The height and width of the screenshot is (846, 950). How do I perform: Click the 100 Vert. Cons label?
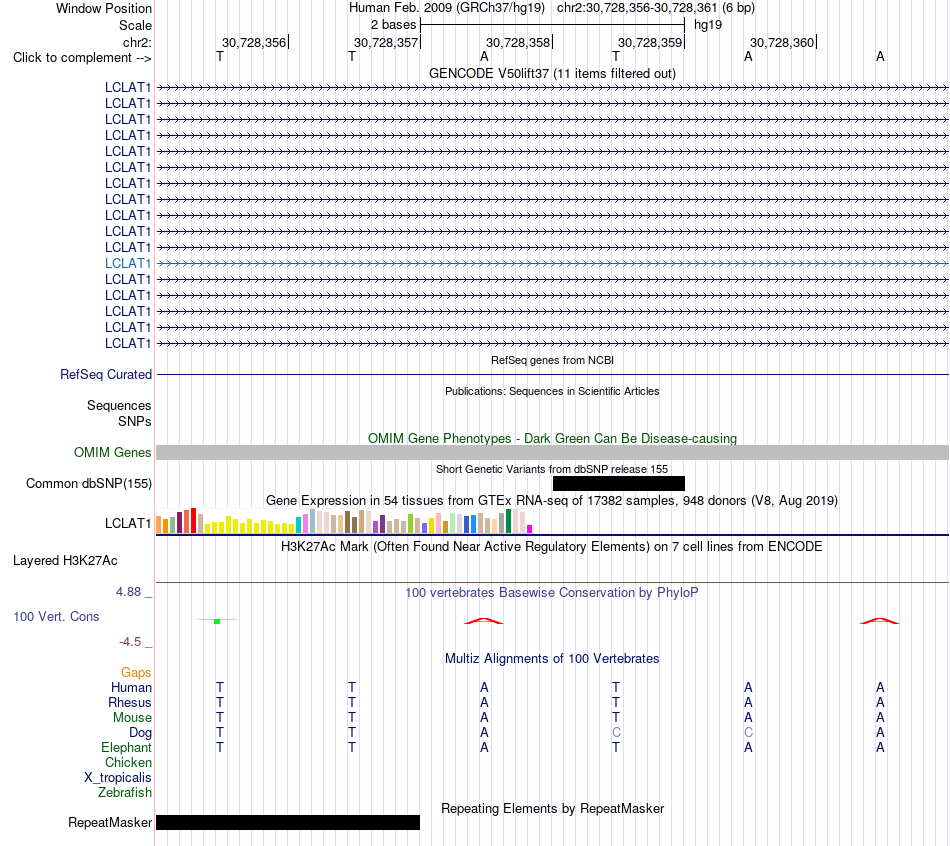click(56, 616)
